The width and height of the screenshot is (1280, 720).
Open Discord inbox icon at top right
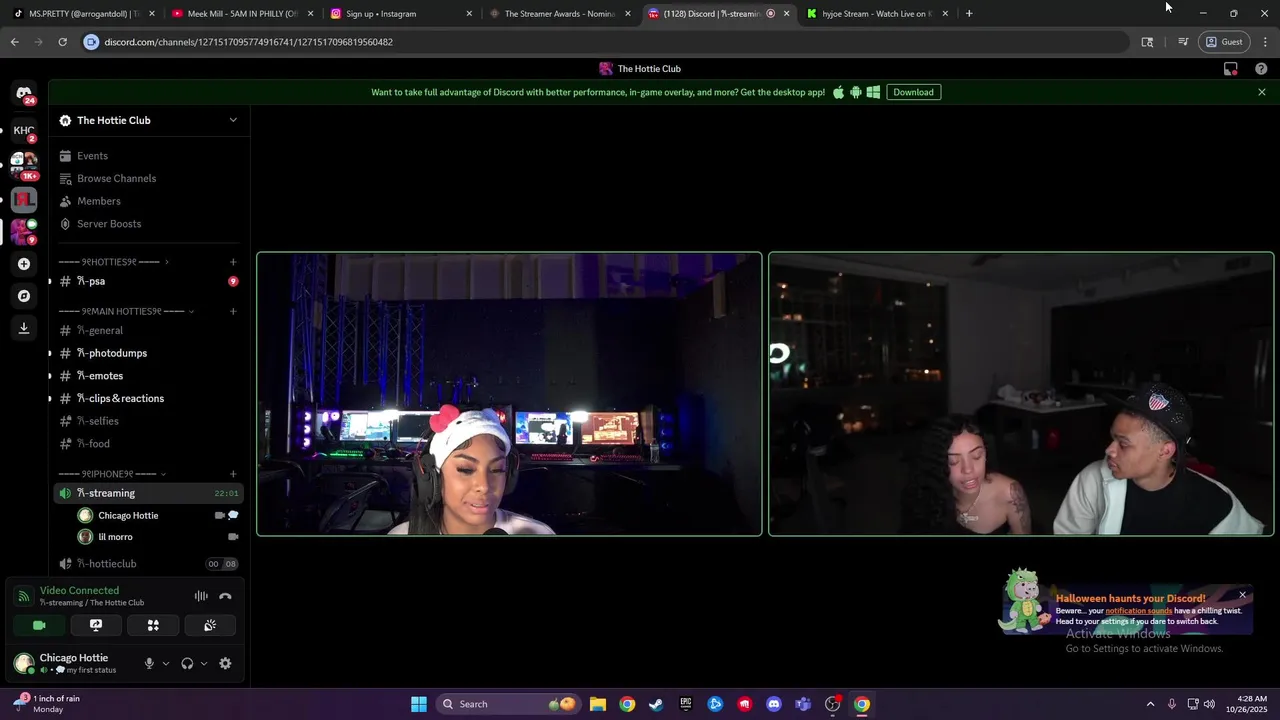(x=1231, y=69)
